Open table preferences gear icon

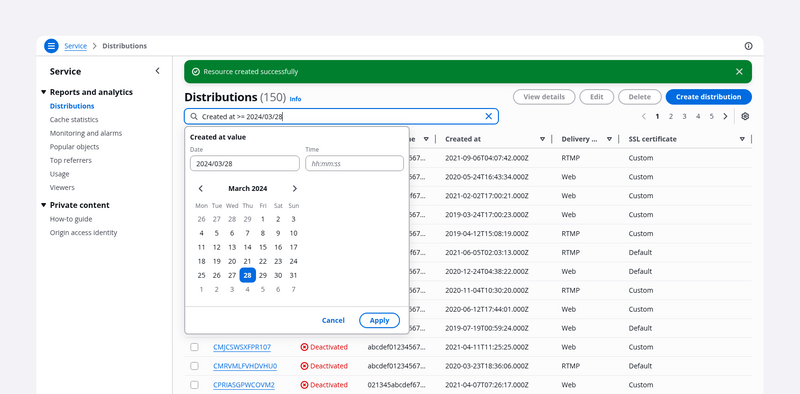[x=745, y=116]
